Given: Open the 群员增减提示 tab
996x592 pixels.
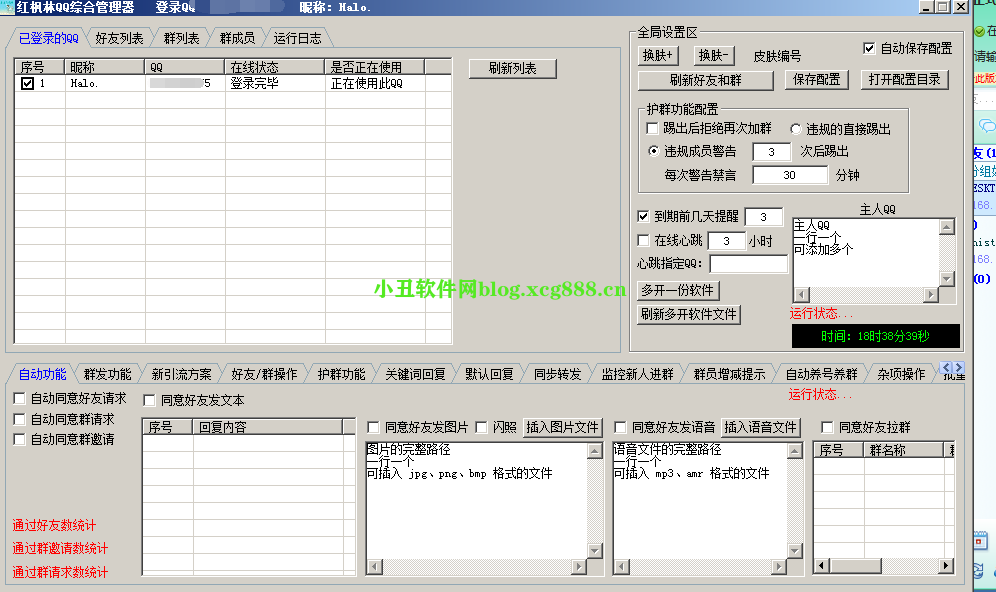Looking at the screenshot, I should point(729,374).
